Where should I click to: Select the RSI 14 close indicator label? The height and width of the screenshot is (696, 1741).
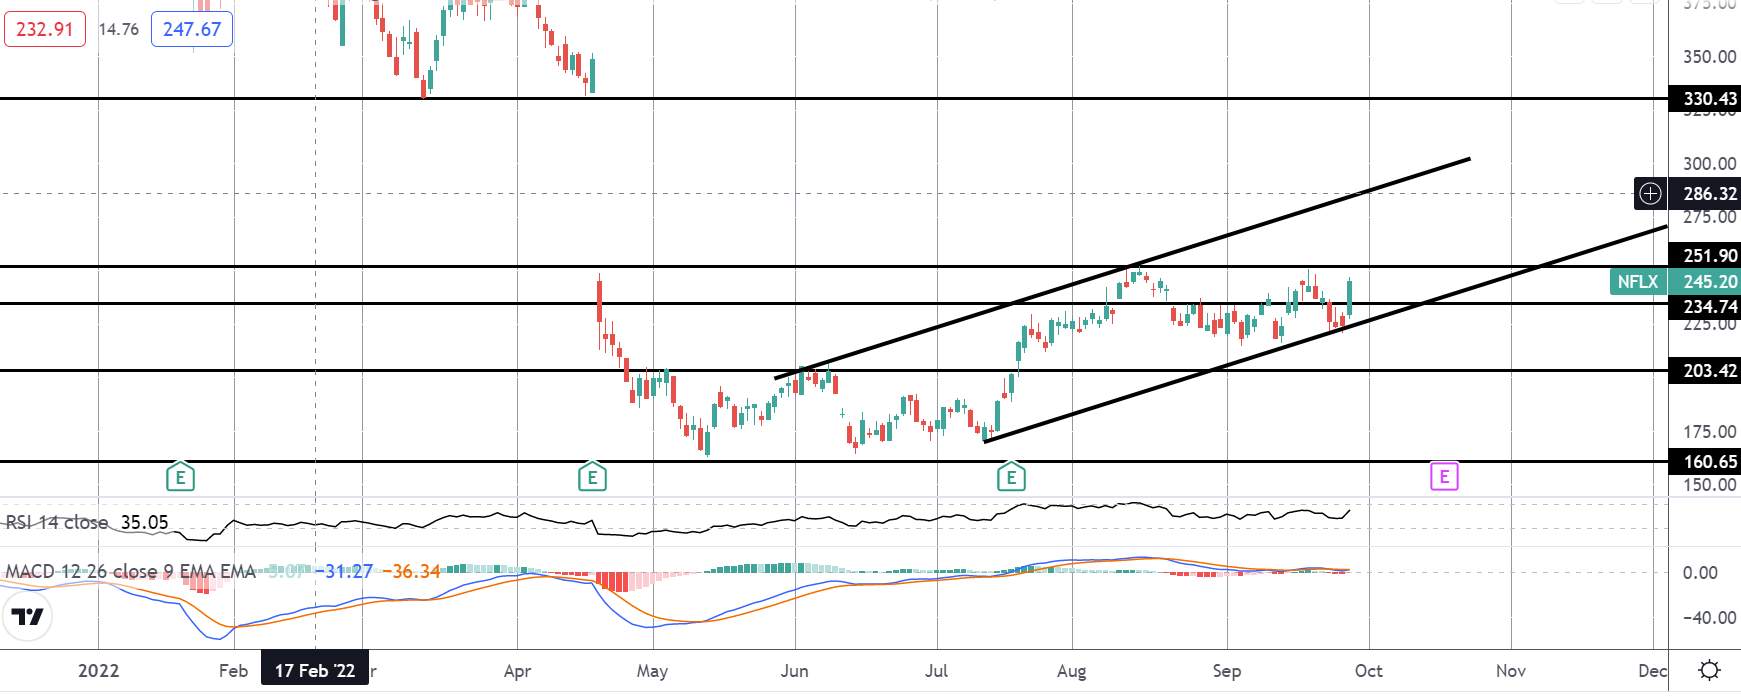(57, 522)
